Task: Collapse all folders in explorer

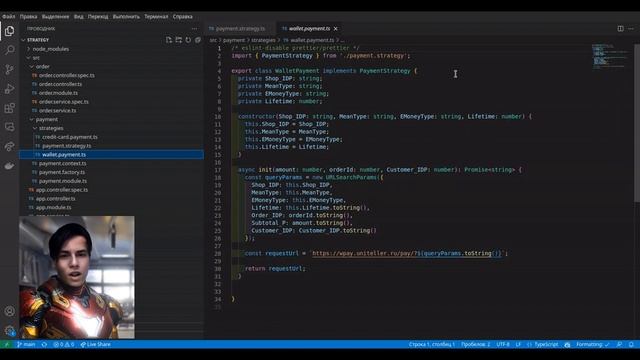Action: pos(198,40)
